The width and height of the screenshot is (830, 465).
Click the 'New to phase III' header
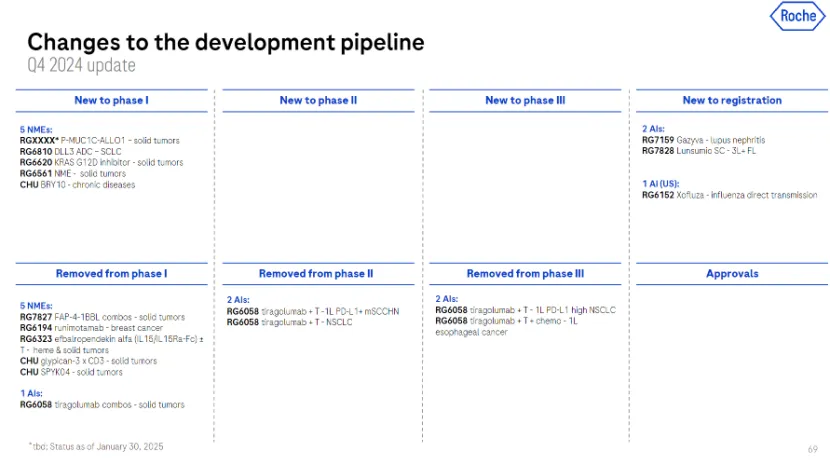(524, 100)
